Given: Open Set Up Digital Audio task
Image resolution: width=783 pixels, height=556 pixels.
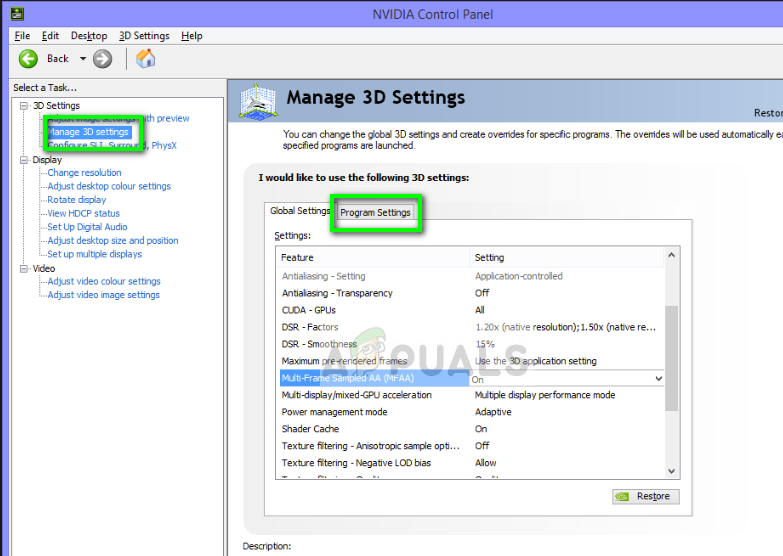Looking at the screenshot, I should pyautogui.click(x=87, y=227).
